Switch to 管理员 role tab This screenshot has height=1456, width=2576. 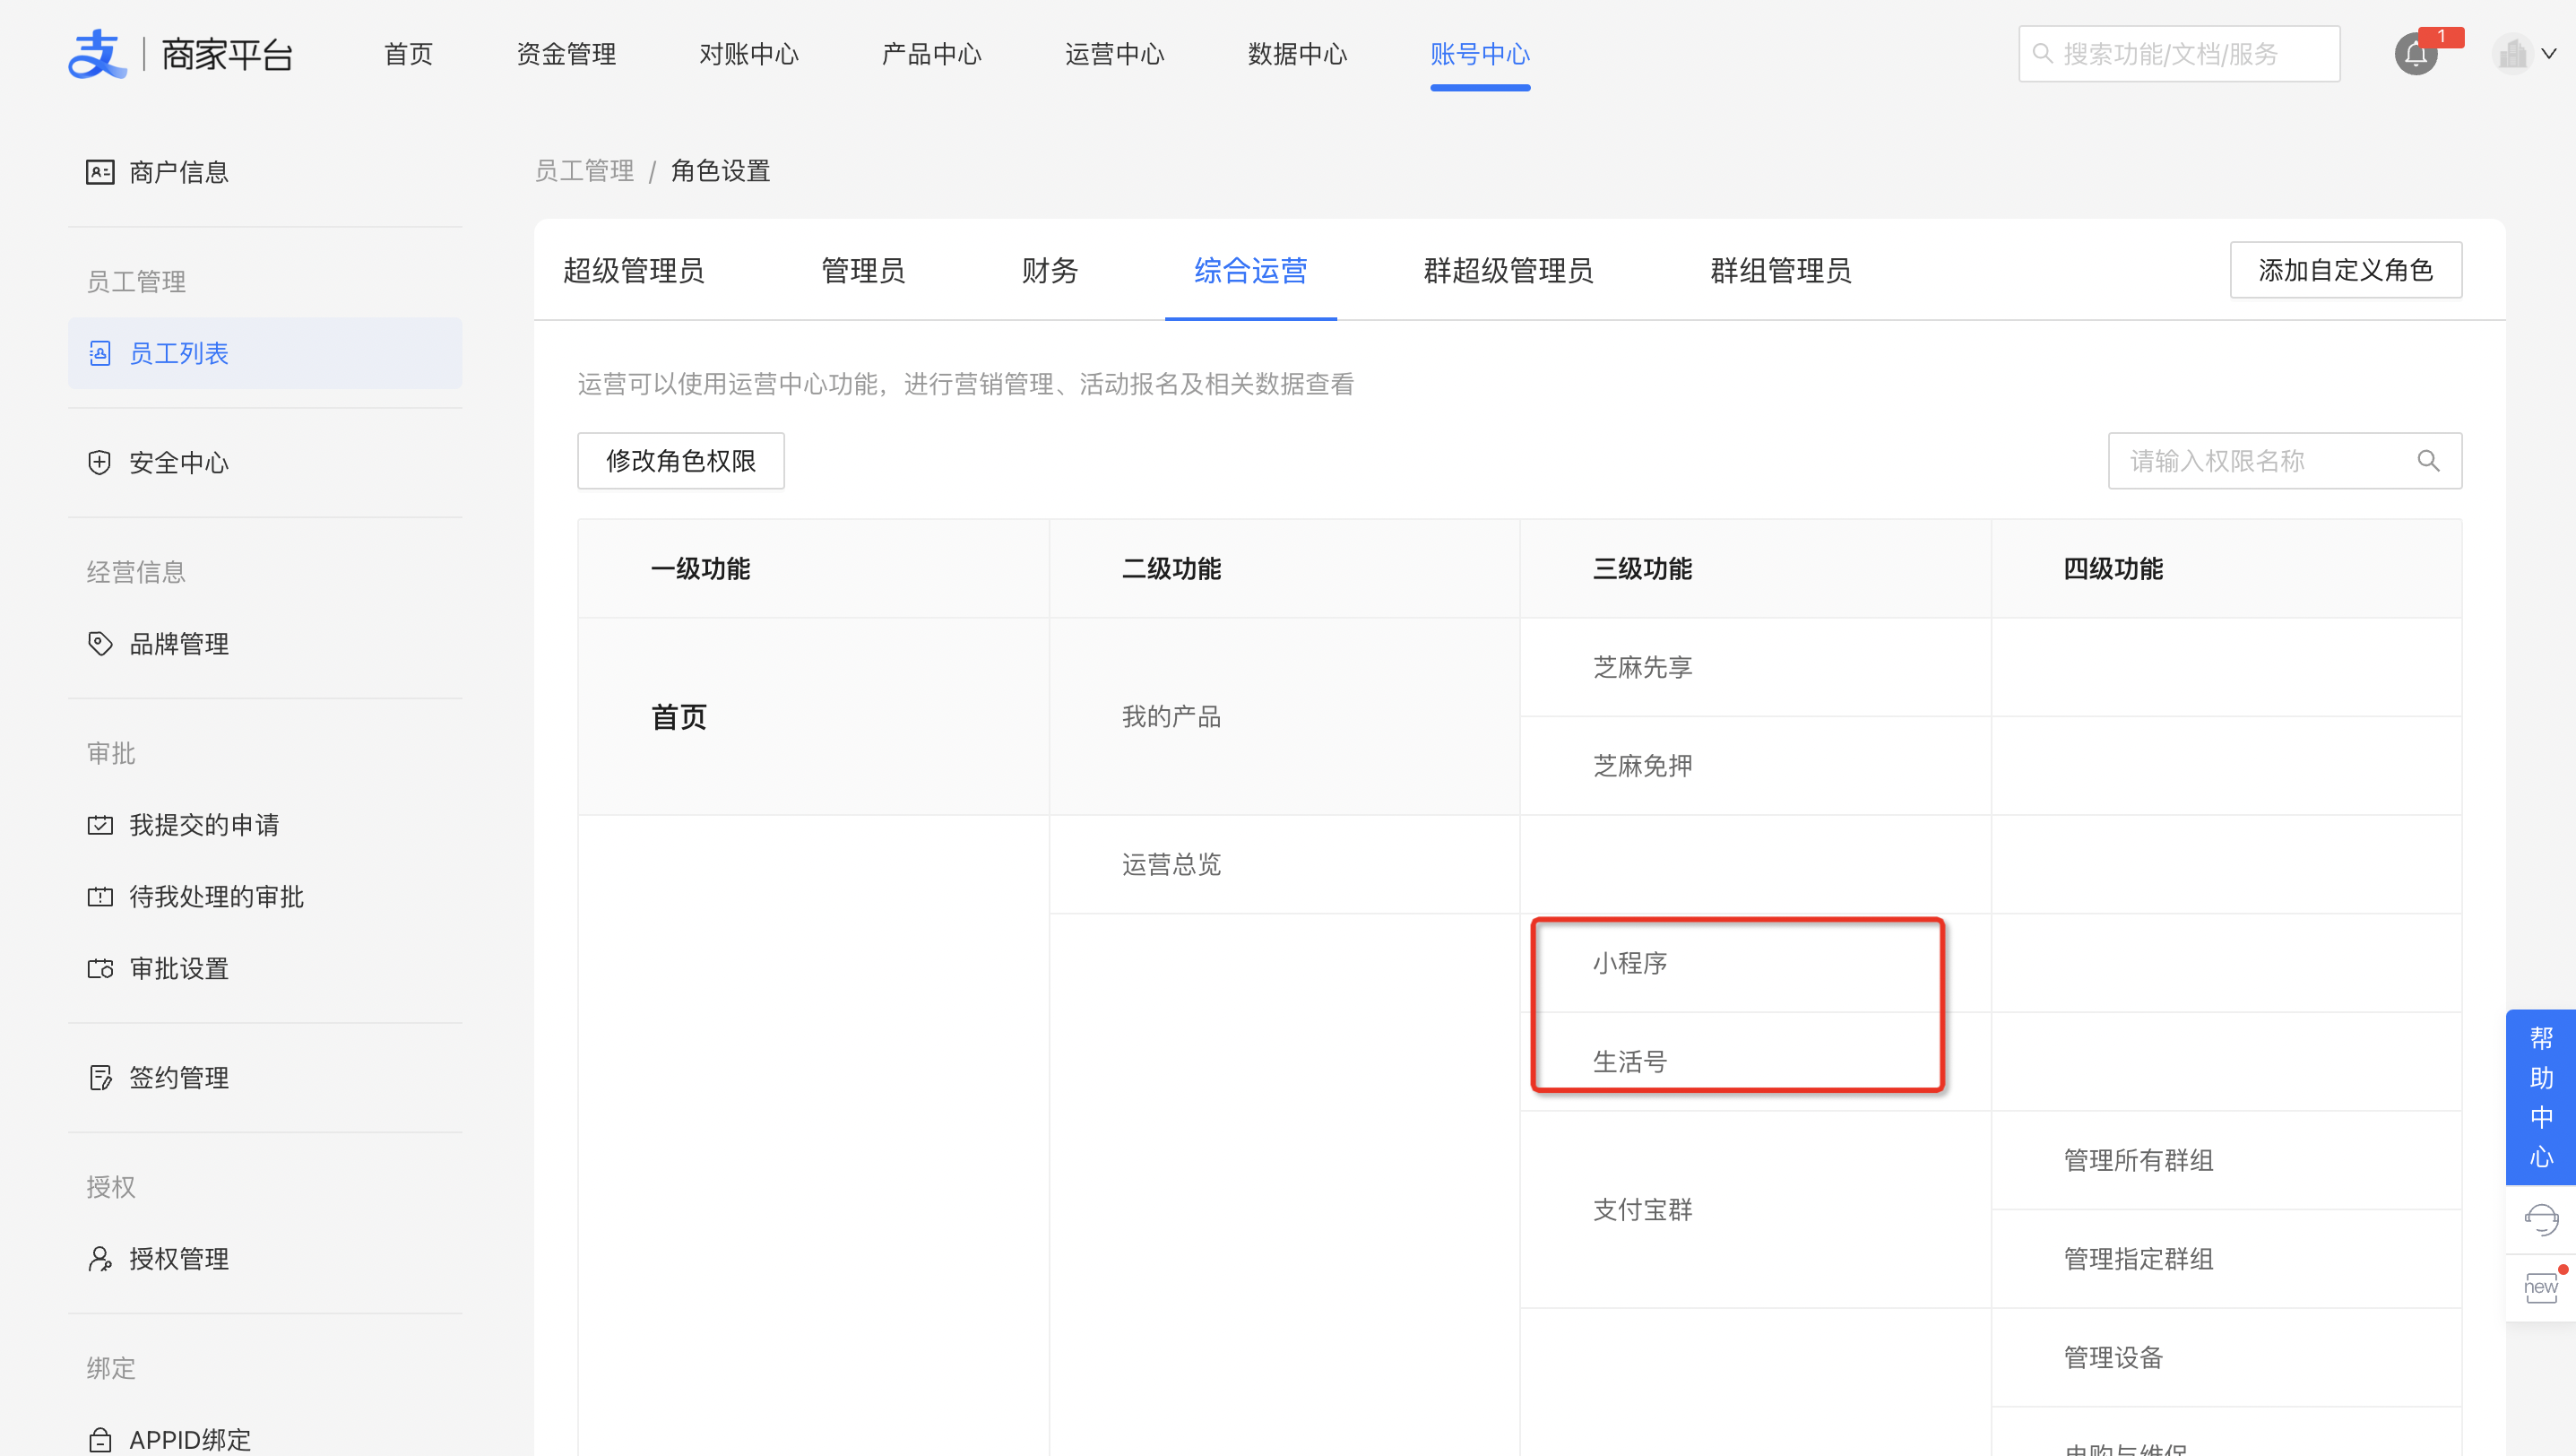[x=863, y=270]
